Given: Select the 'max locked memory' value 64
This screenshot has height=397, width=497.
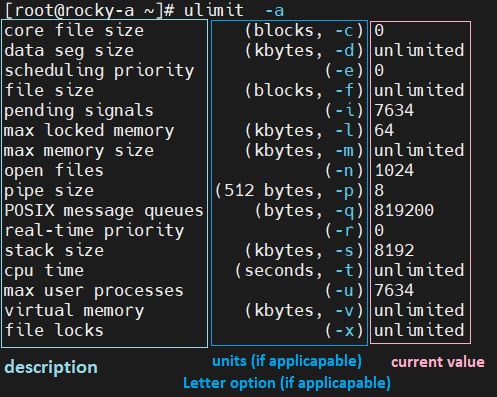Looking at the screenshot, I should pyautogui.click(x=384, y=131).
